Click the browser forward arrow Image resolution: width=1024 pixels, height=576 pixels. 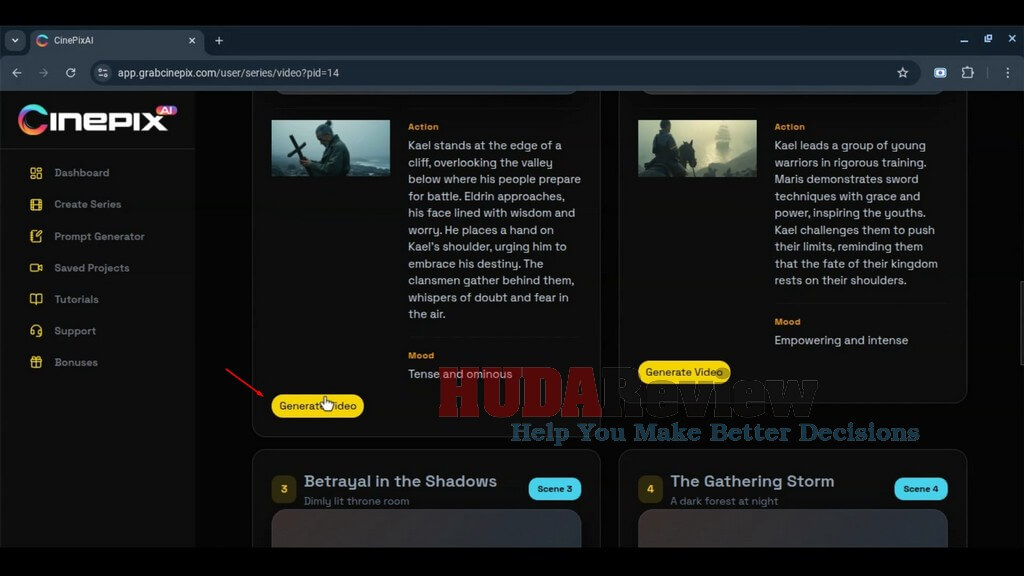[x=44, y=72]
